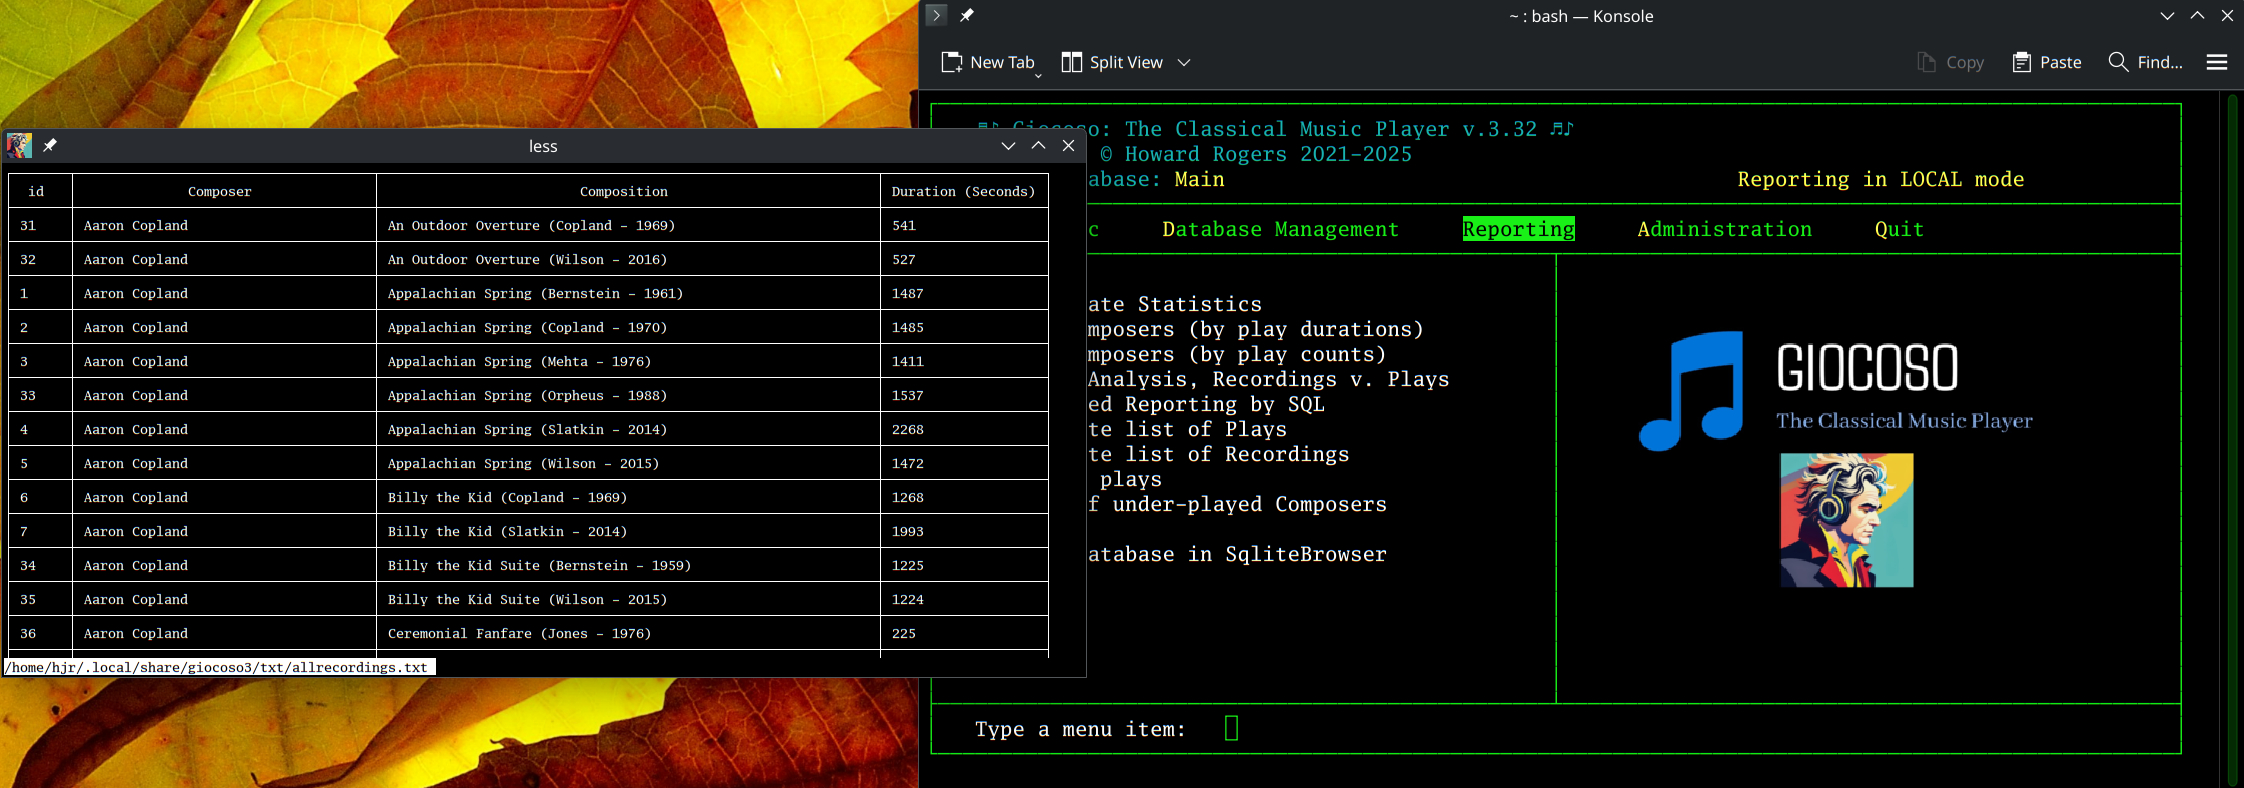Click the Giocoso app icon in less titlebar
Screen dimensions: 2244x788
[19, 146]
